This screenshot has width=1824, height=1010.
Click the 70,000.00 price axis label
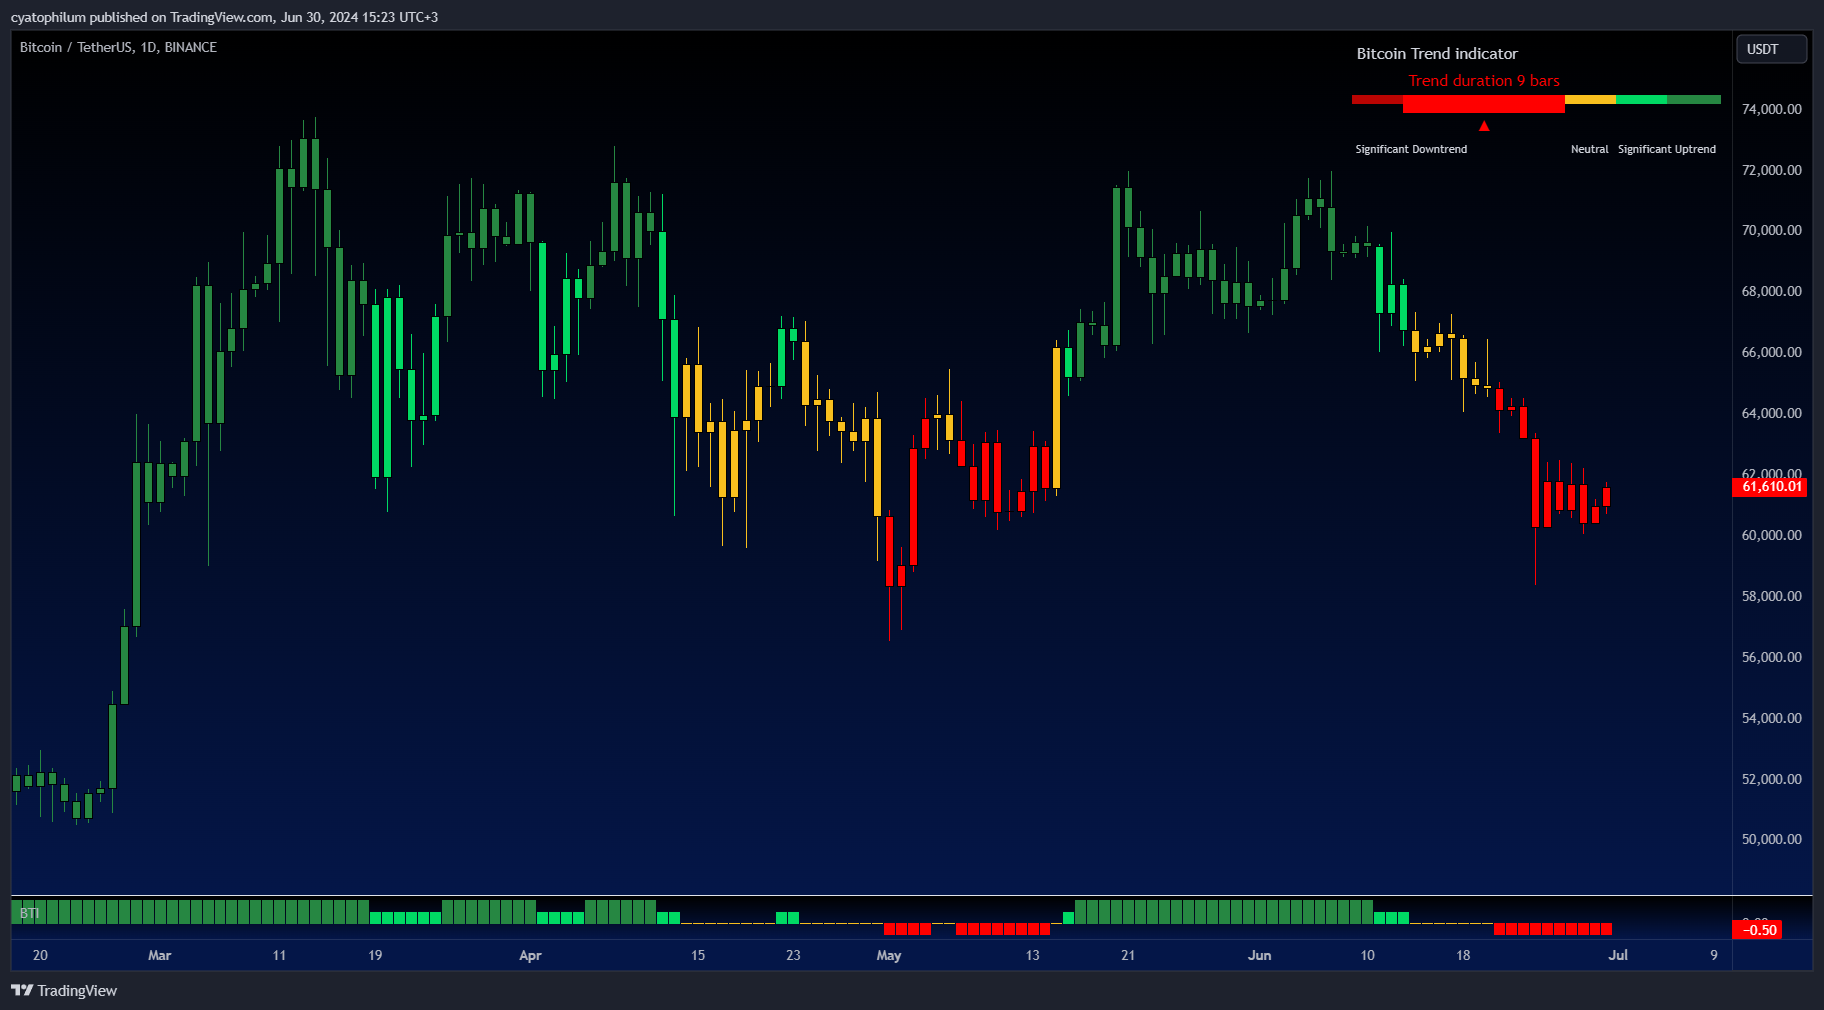(1771, 230)
